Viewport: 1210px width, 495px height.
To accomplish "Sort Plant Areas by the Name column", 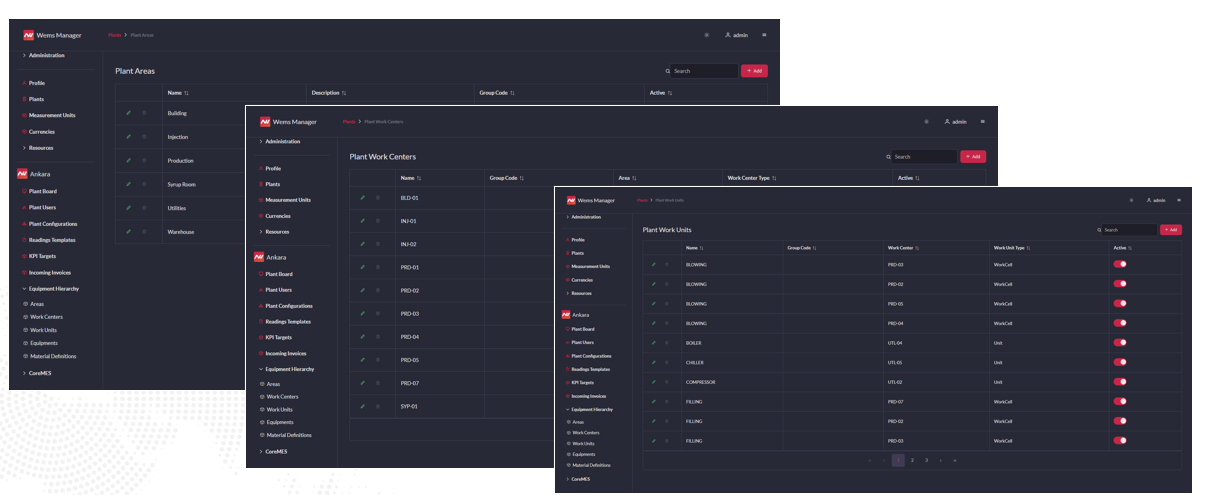I will pyautogui.click(x=178, y=93).
